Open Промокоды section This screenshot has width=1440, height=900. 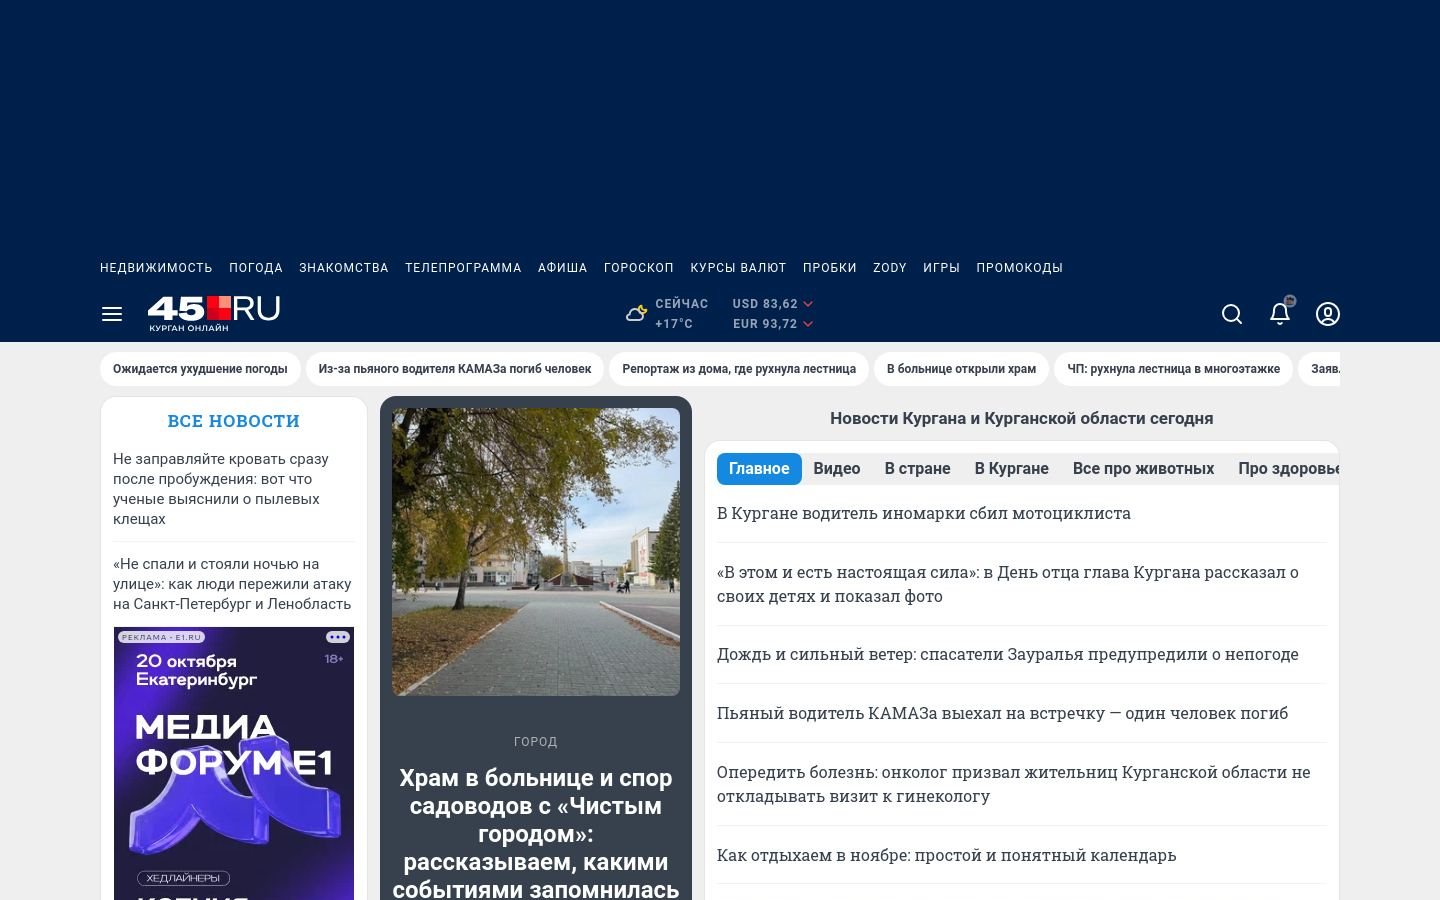[x=1019, y=268]
